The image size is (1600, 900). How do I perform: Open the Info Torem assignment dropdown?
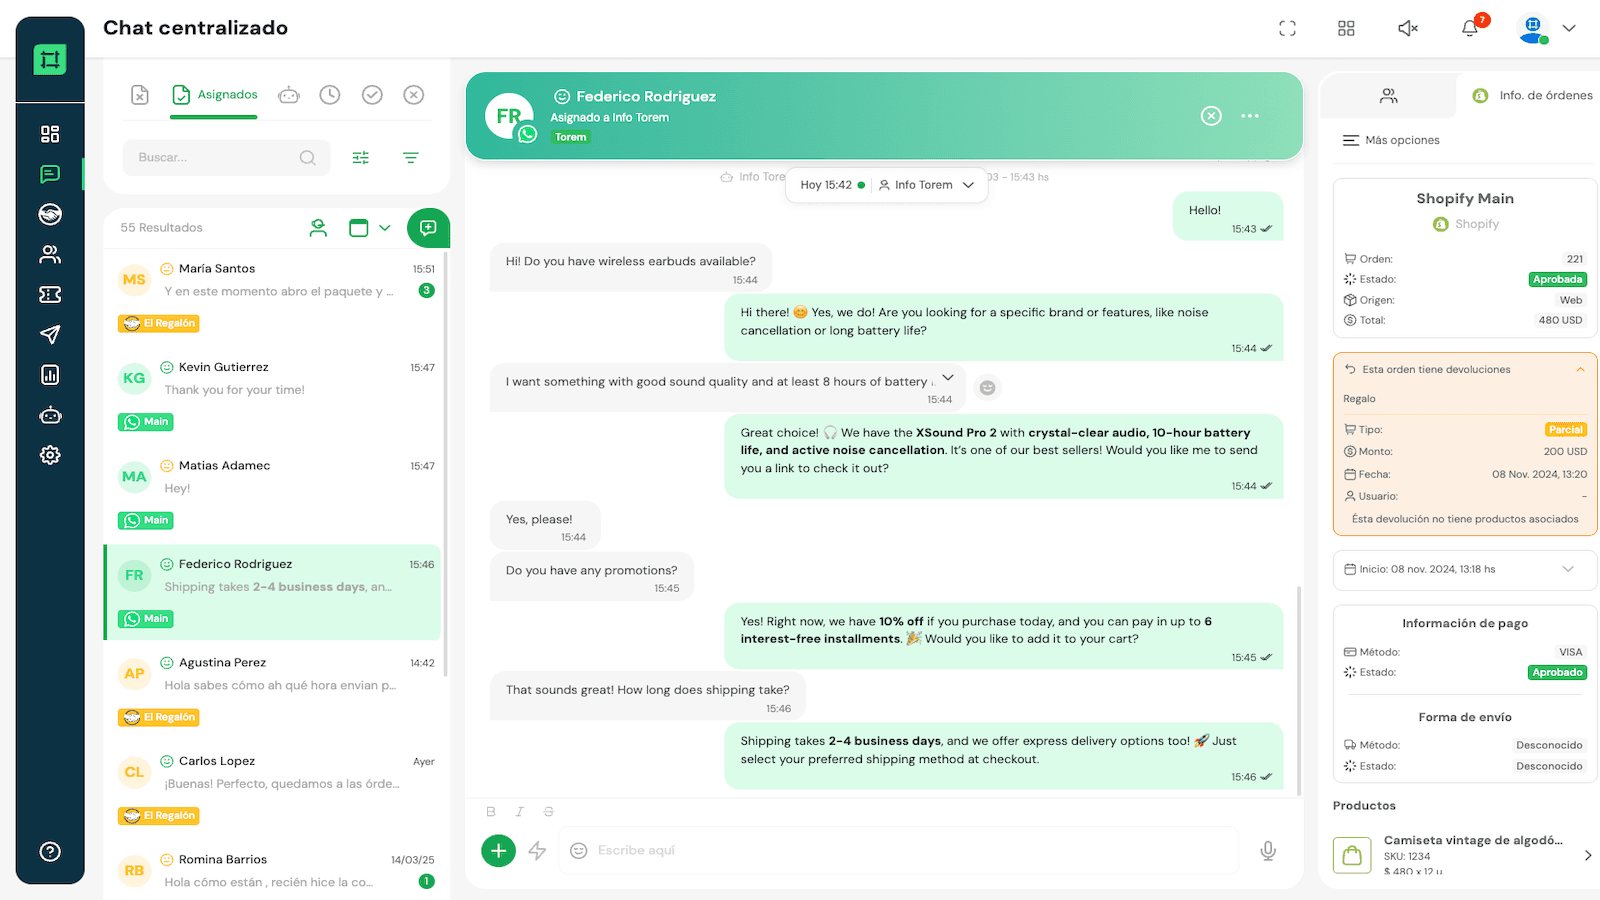tap(928, 184)
